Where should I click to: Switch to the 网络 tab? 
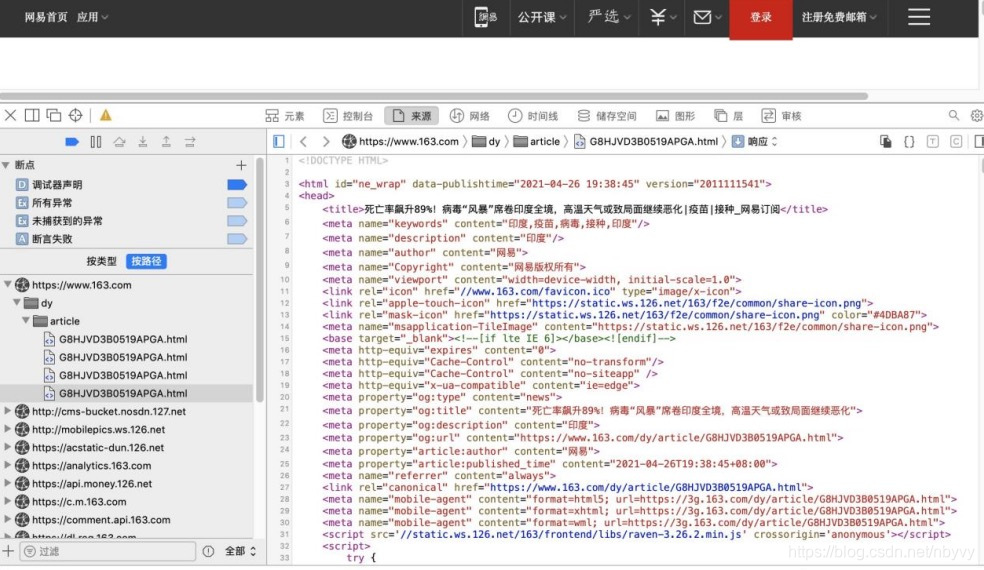[469, 116]
